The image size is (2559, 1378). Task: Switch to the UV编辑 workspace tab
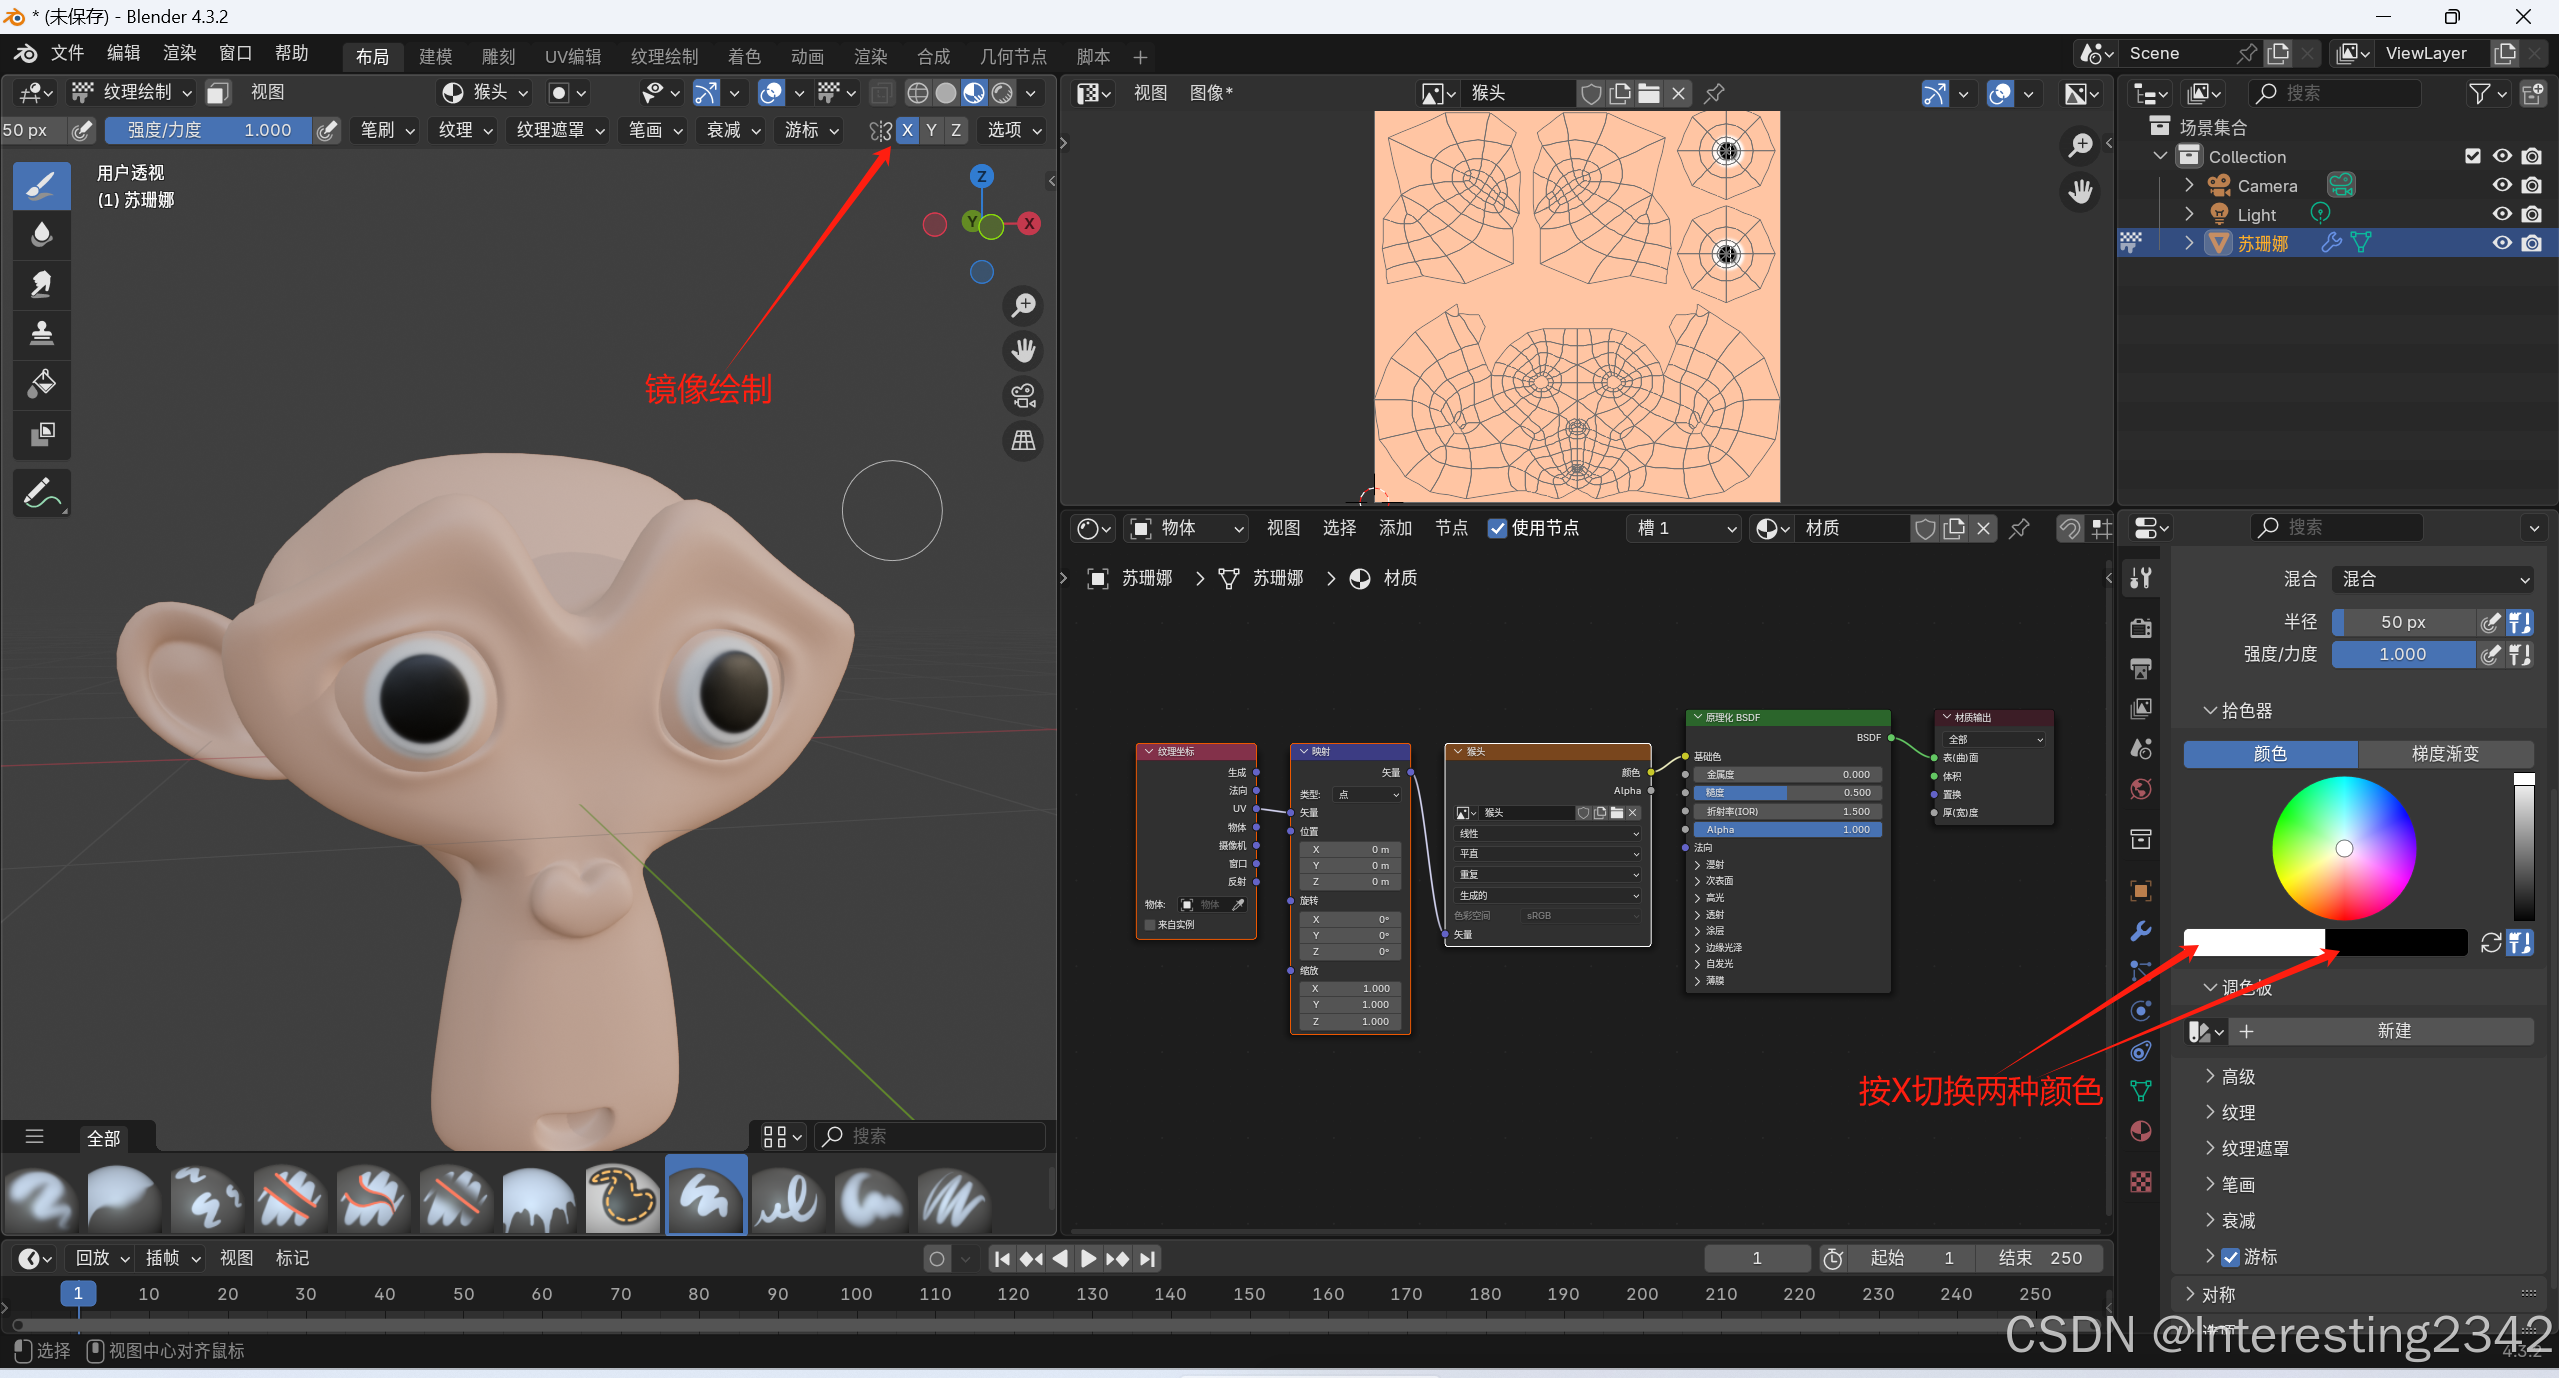[572, 56]
